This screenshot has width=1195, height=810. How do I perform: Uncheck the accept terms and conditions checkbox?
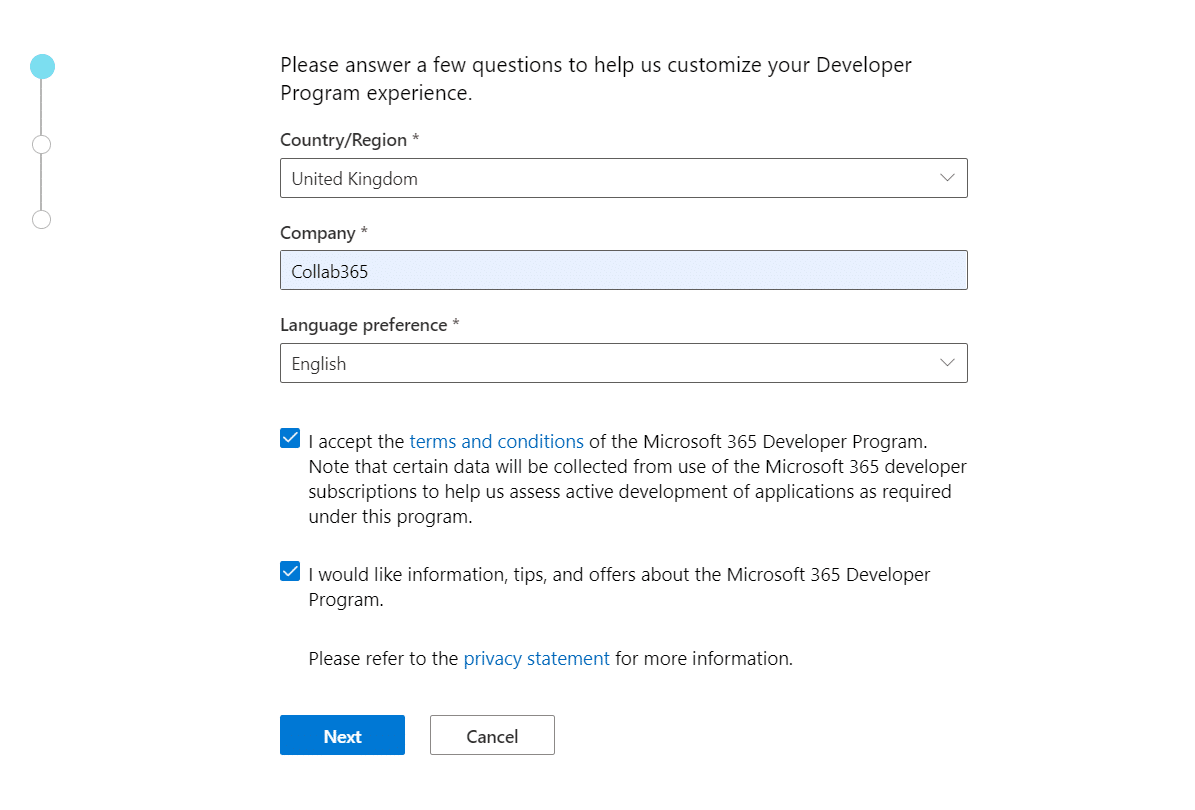(x=290, y=438)
